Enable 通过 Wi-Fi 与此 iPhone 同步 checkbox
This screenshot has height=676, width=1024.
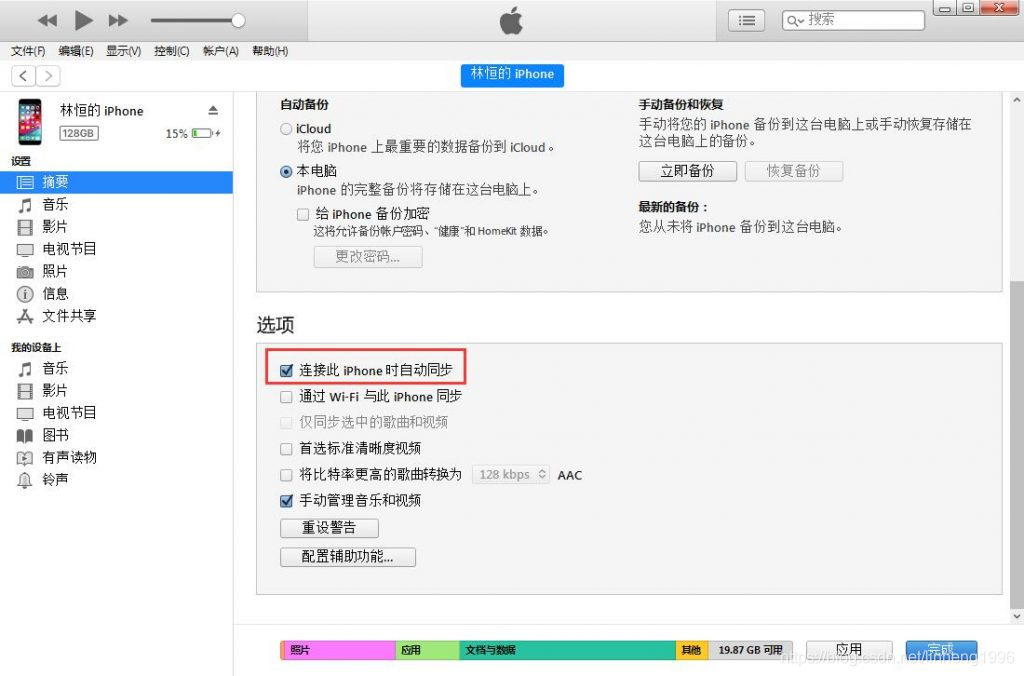point(286,396)
